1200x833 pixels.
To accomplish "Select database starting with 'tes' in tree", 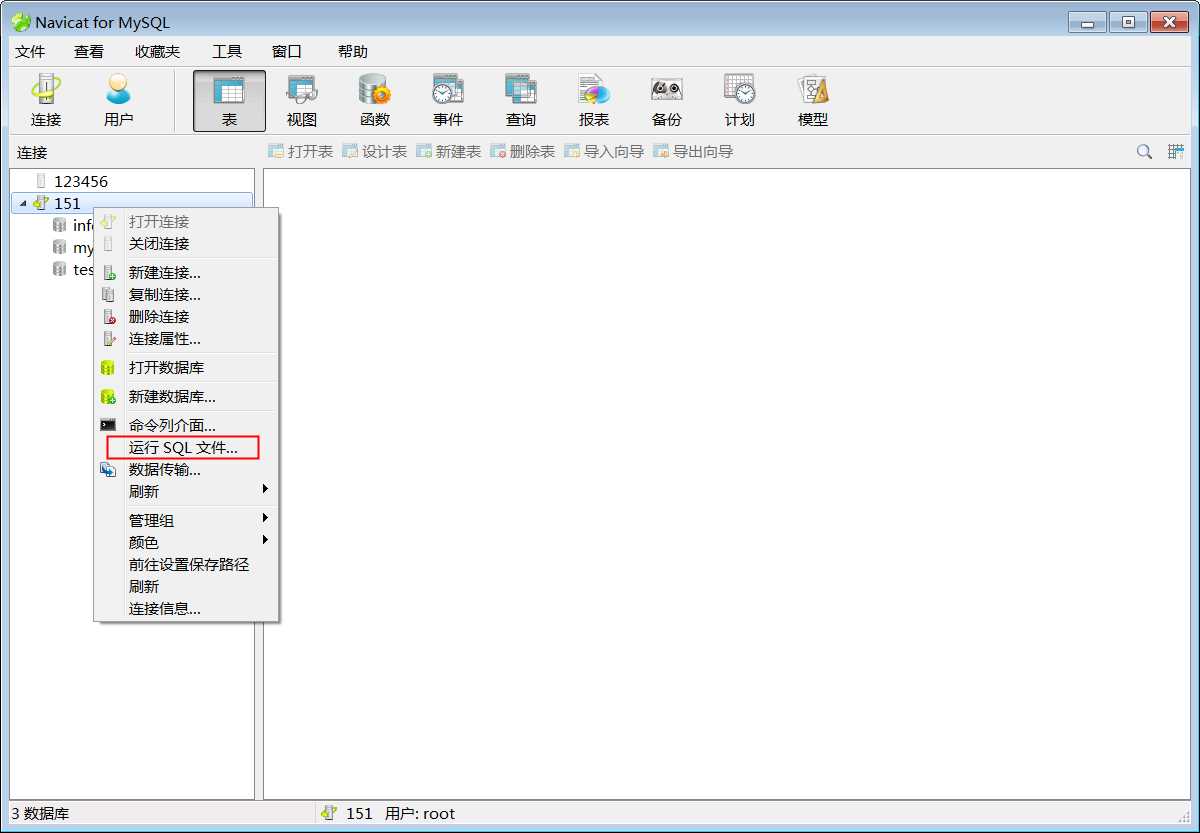I will [x=83, y=270].
